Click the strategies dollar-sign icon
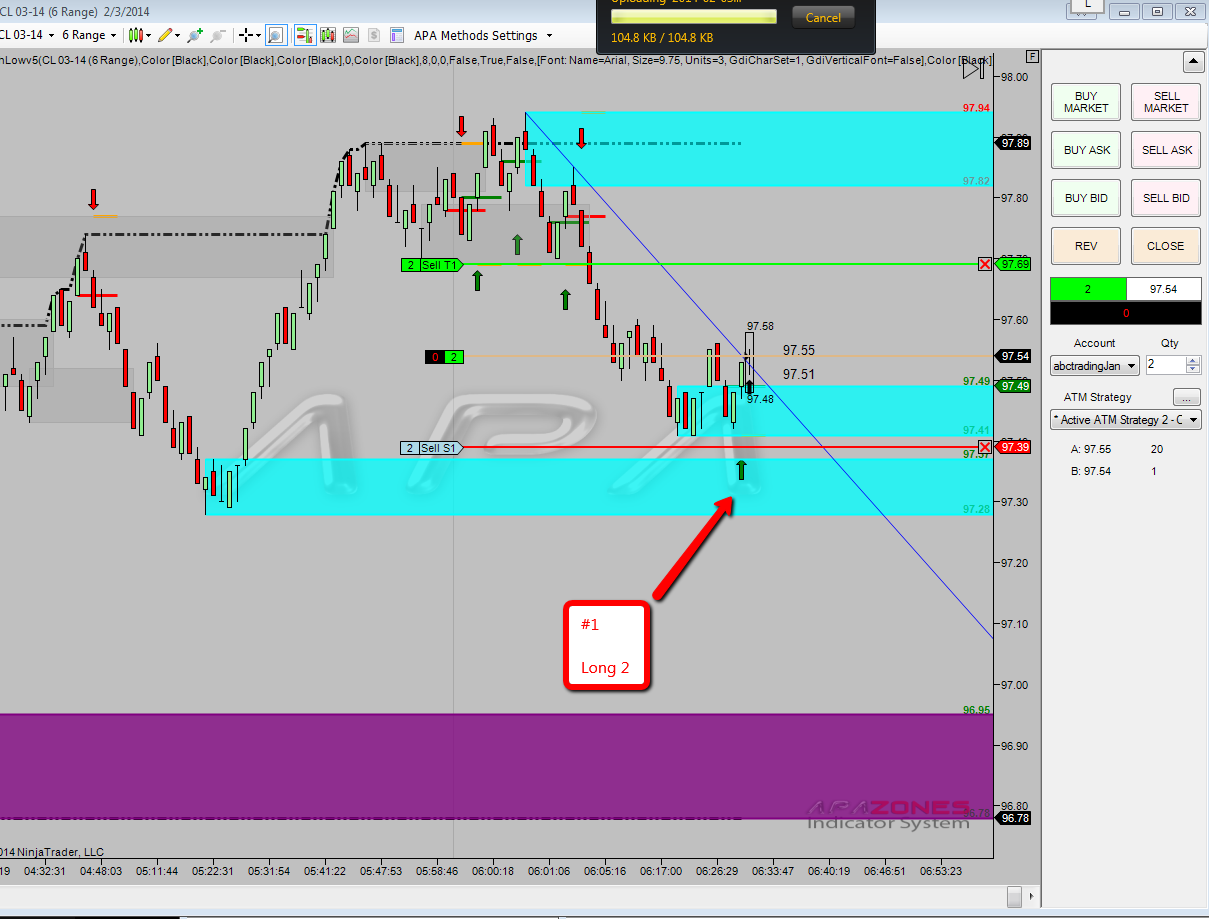 click(x=374, y=35)
